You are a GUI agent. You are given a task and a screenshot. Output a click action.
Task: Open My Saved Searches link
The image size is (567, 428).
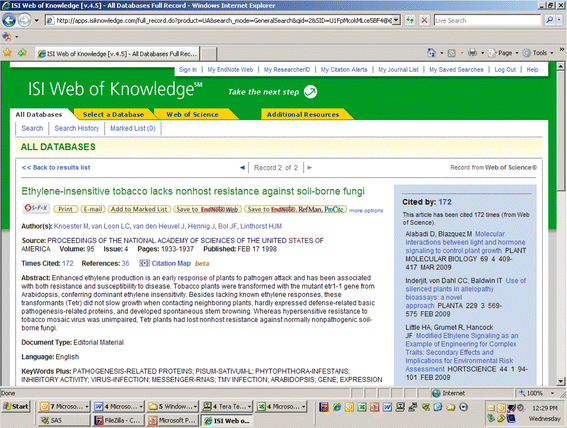coord(456,69)
